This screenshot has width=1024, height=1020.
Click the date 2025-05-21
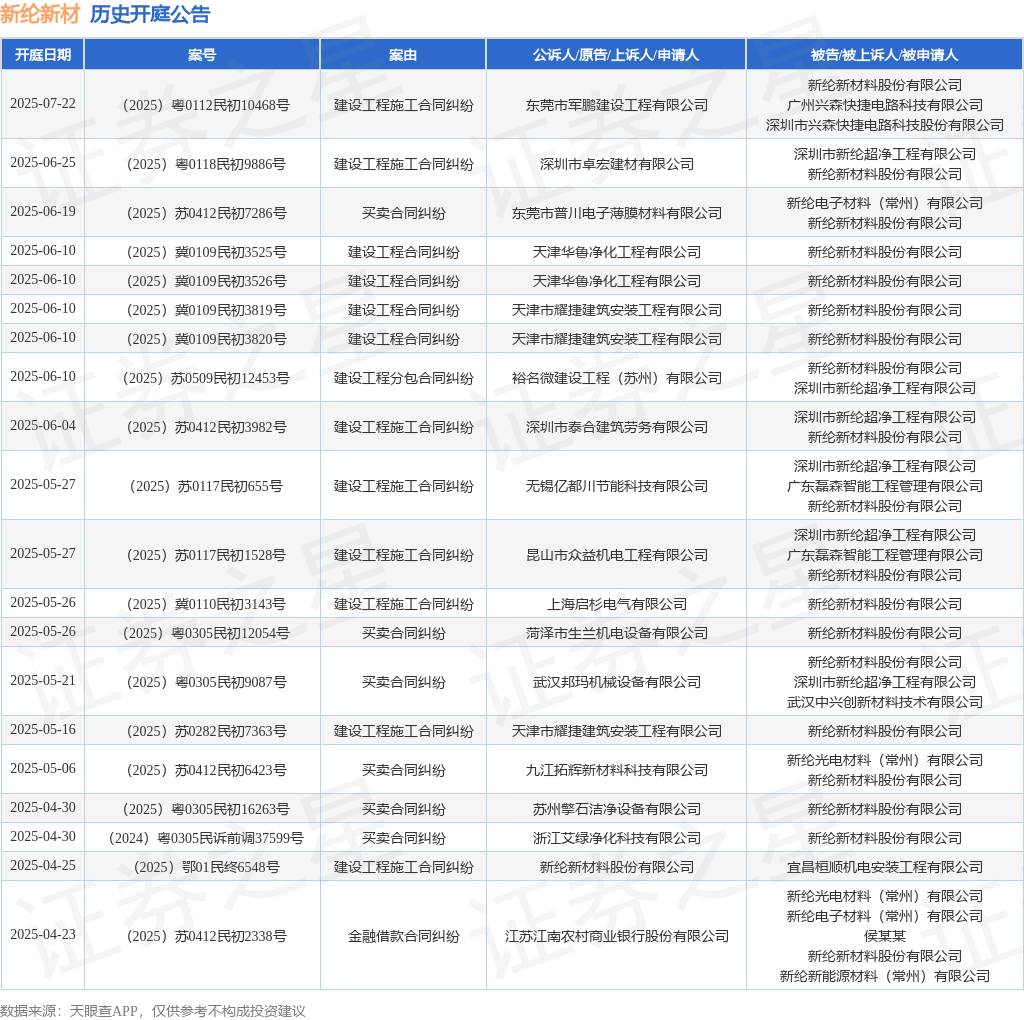pyautogui.click(x=43, y=680)
